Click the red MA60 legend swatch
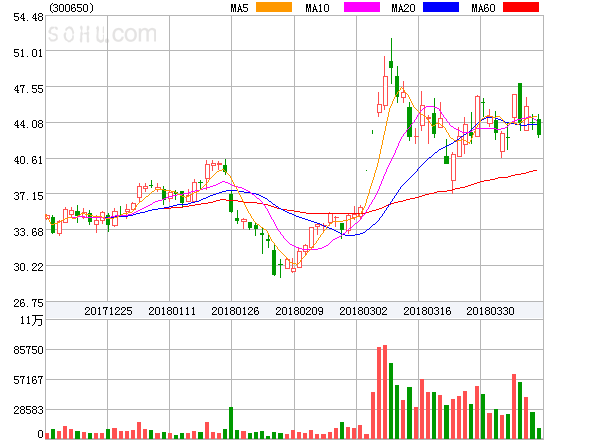 pos(521,7)
